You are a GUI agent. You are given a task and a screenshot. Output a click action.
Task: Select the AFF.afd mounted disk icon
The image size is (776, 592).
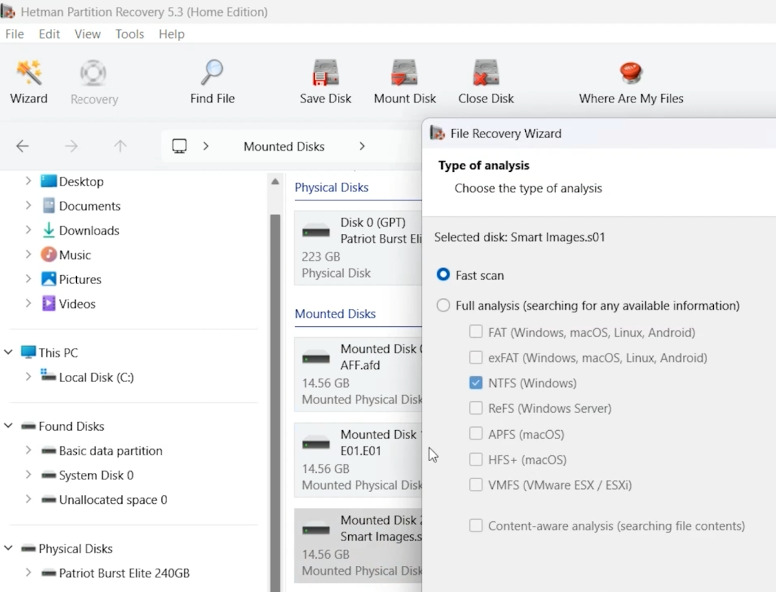[x=316, y=357]
